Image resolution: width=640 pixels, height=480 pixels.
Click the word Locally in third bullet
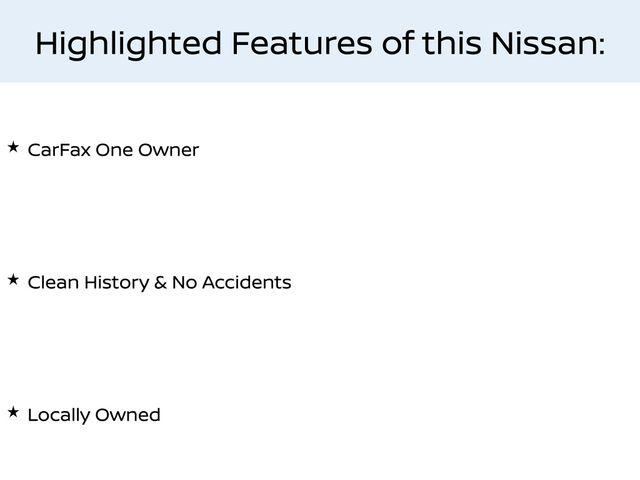(59, 416)
